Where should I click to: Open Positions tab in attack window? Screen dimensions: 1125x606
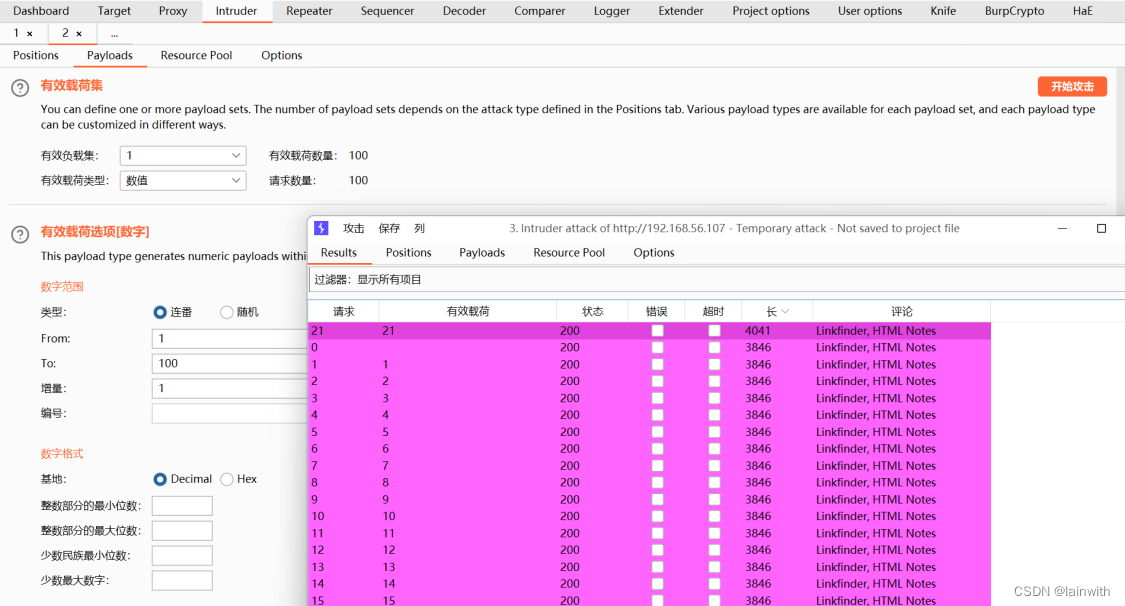click(408, 252)
